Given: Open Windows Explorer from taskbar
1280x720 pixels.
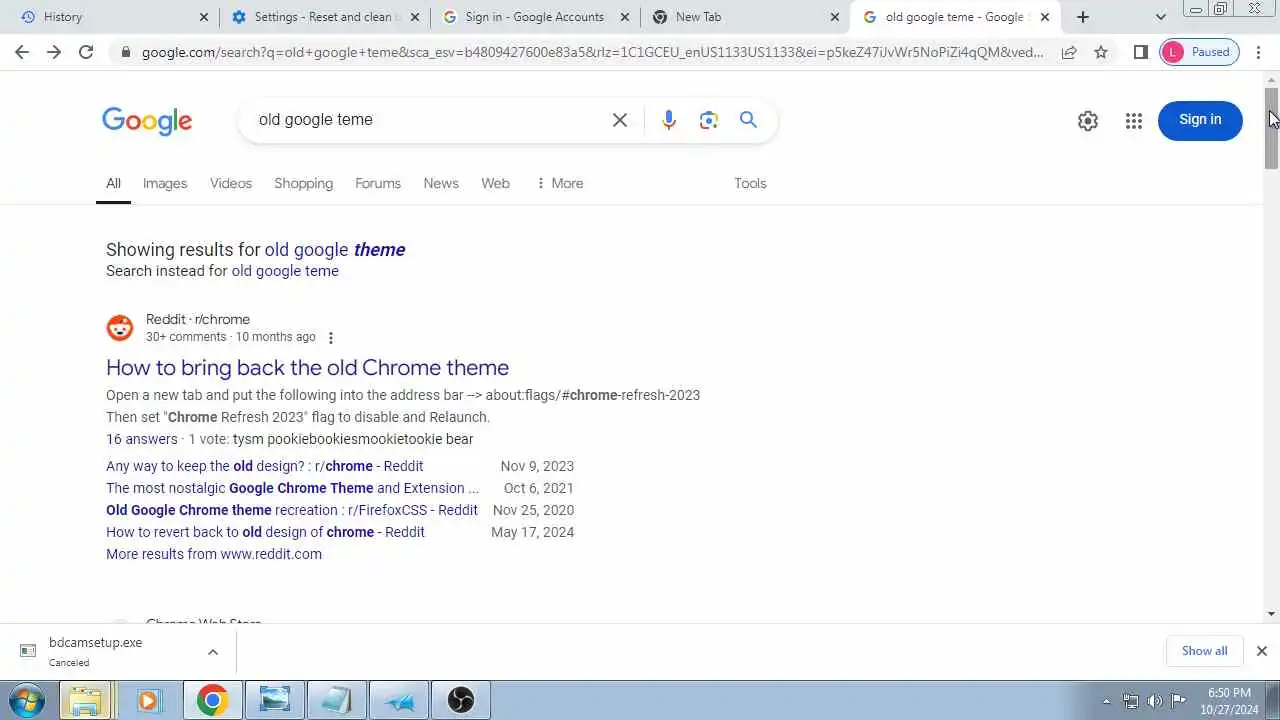Looking at the screenshot, I should coord(86,700).
